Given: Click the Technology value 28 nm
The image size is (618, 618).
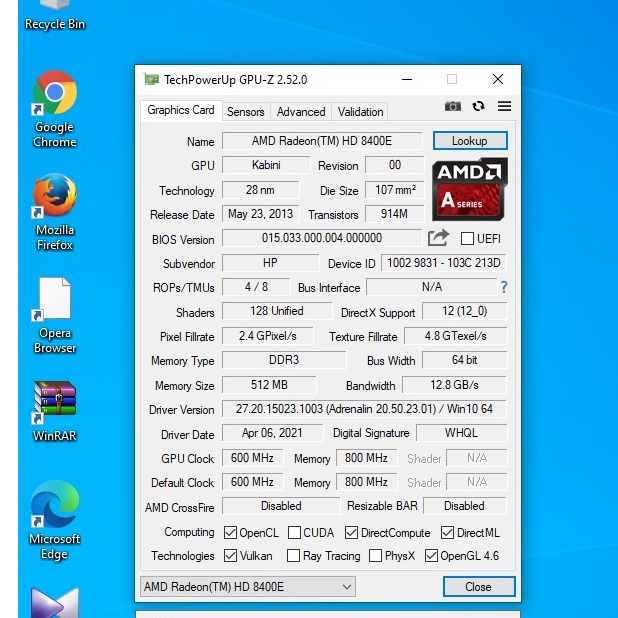Looking at the screenshot, I should (261, 190).
